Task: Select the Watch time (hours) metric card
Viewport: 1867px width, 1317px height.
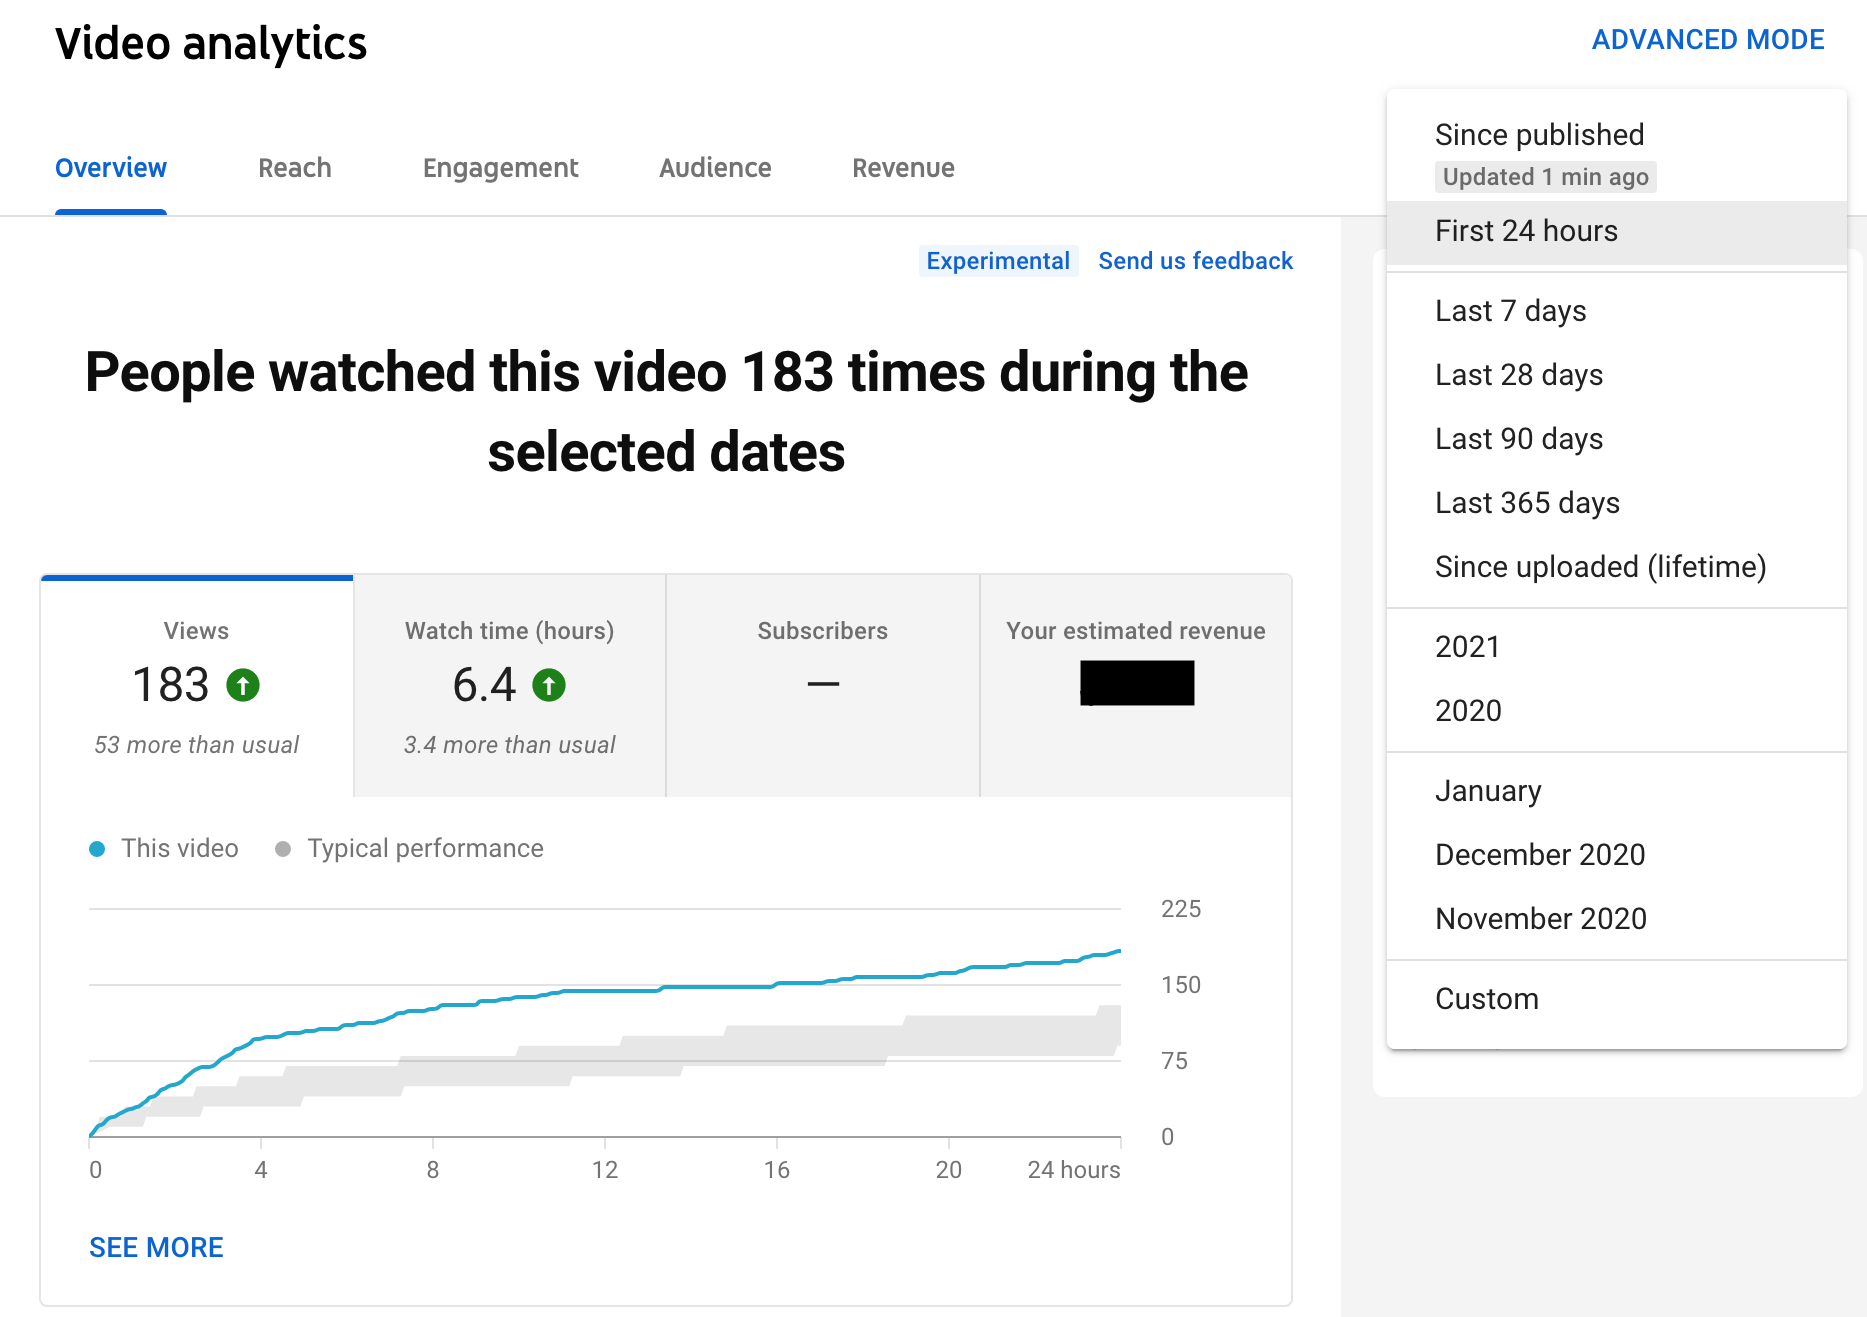Action: (x=510, y=686)
